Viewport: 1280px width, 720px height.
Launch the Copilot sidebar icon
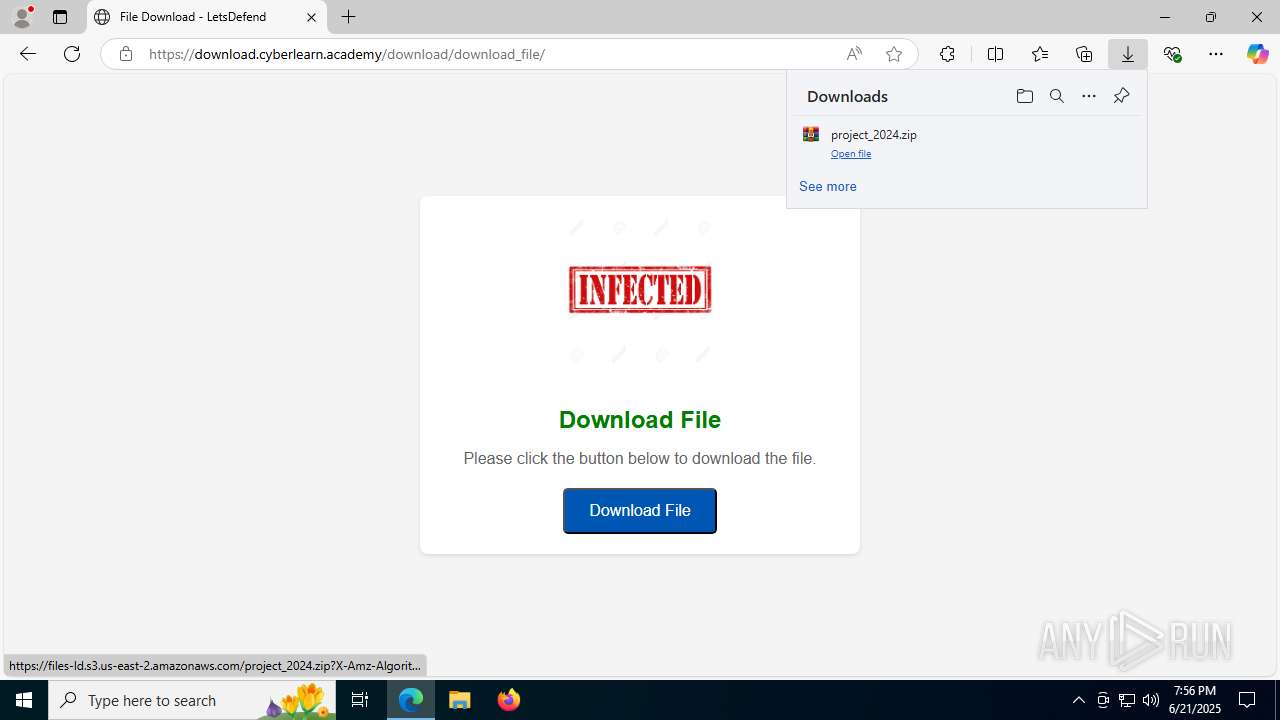[x=1257, y=54]
